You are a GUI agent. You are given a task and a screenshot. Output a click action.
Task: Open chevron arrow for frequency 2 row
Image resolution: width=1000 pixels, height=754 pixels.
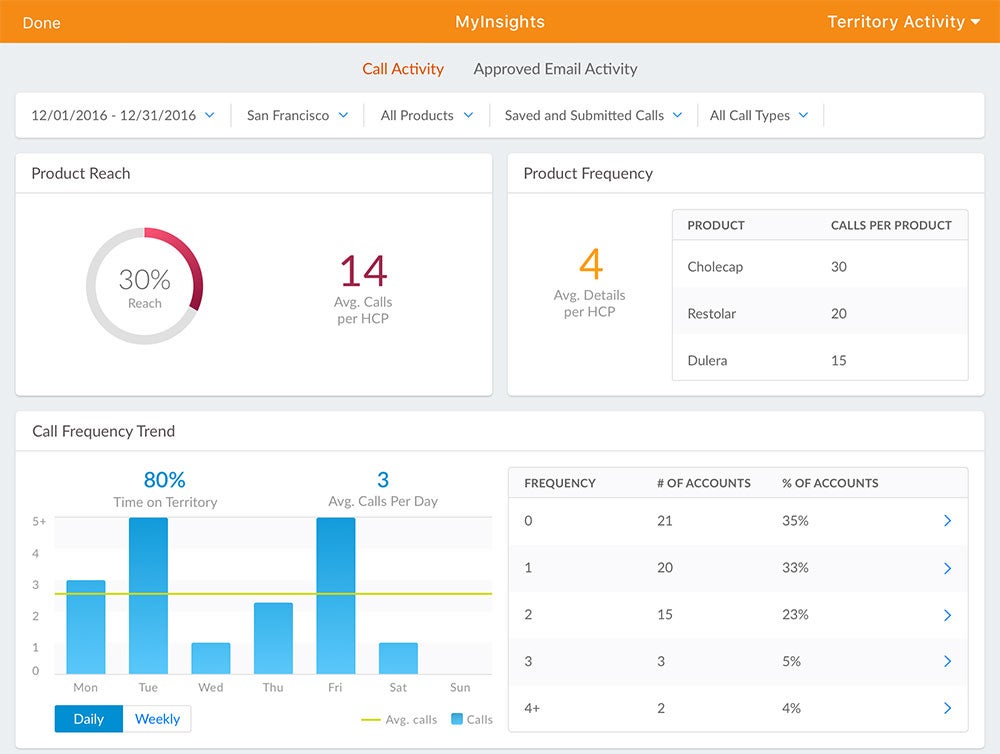coord(947,615)
